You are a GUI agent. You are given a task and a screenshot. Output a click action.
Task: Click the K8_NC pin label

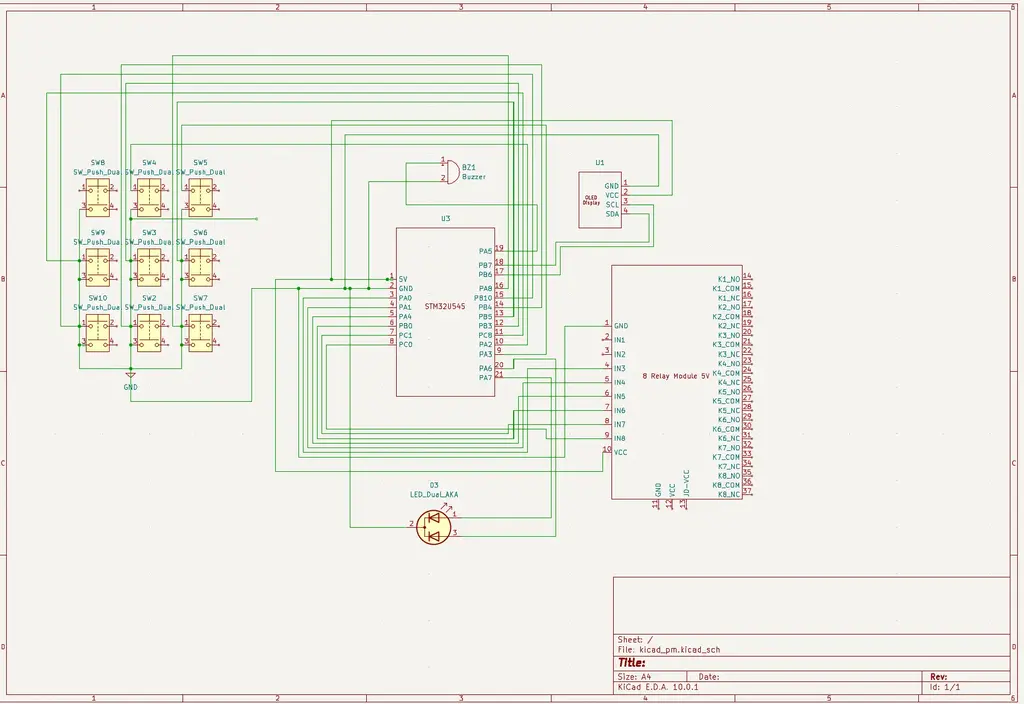point(729,494)
